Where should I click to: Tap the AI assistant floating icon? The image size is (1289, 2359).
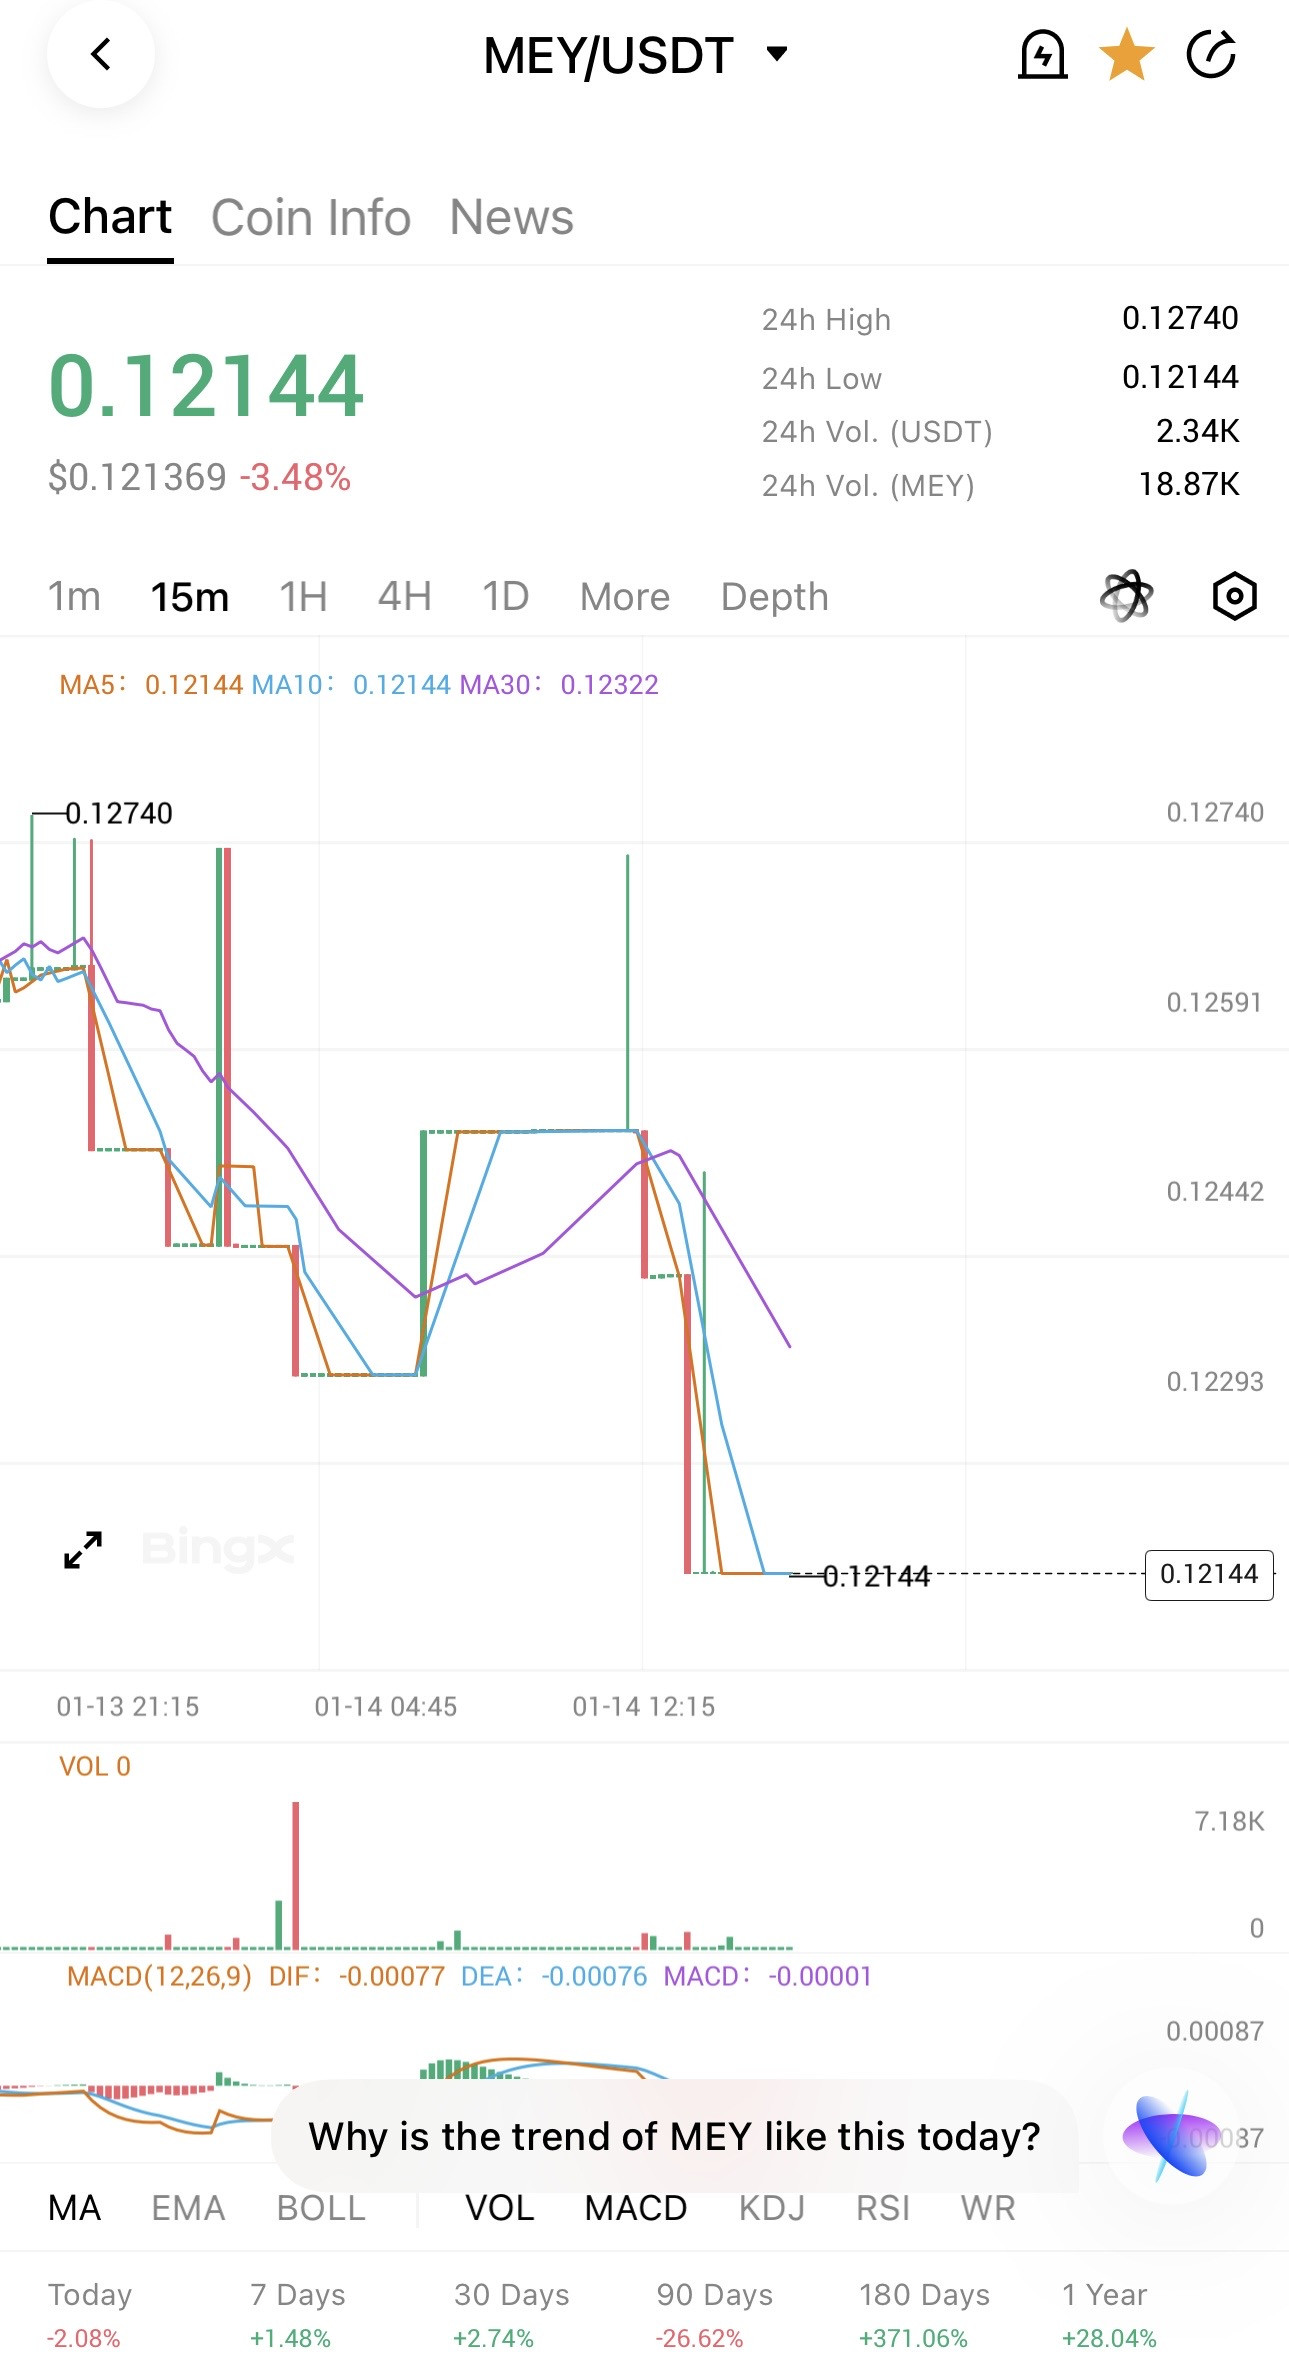pyautogui.click(x=1170, y=2136)
